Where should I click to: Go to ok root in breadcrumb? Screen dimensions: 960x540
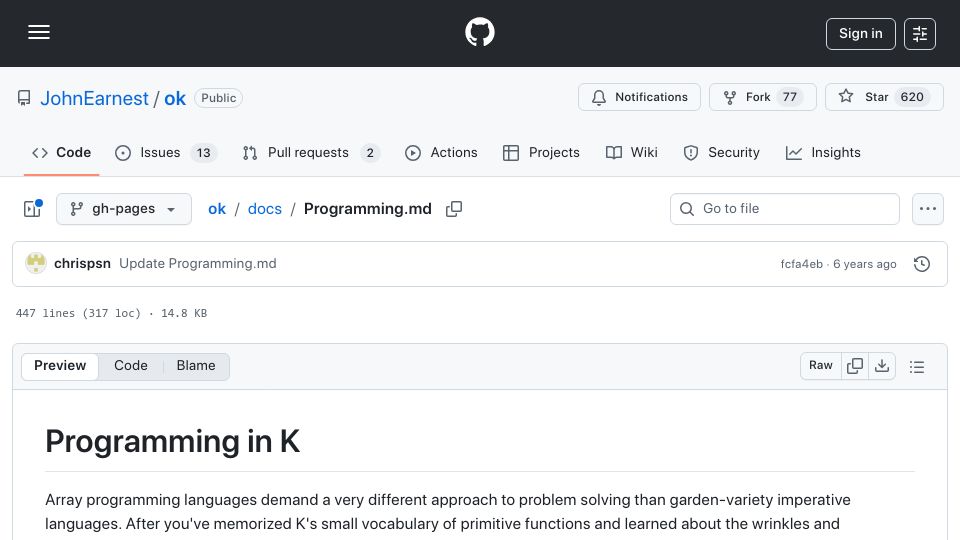point(217,209)
